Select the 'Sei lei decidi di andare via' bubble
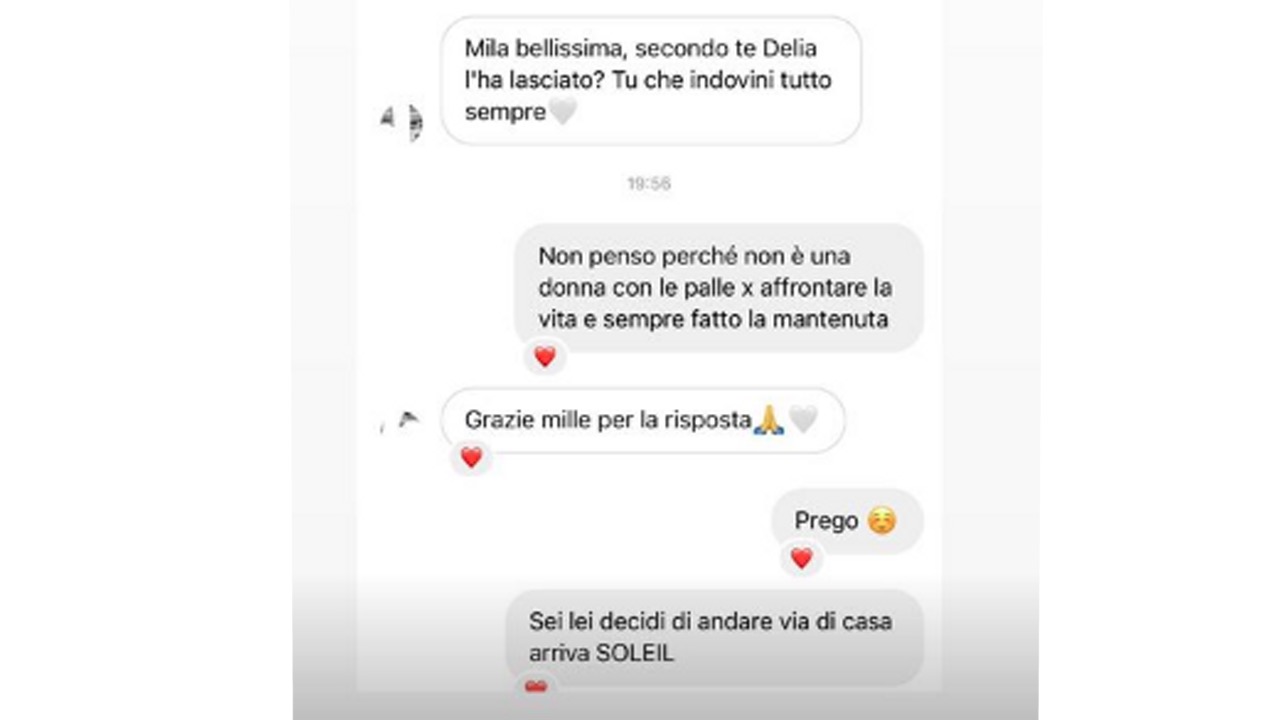Image resolution: width=1280 pixels, height=720 pixels. click(x=714, y=637)
